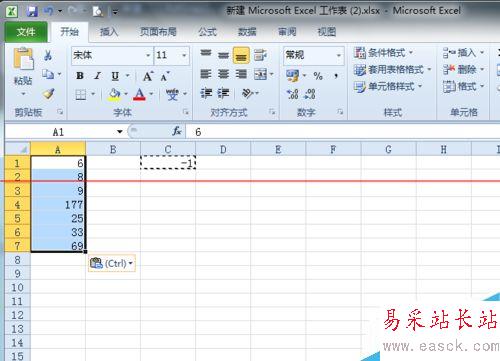Open number group dialog launcher

(x=340, y=112)
